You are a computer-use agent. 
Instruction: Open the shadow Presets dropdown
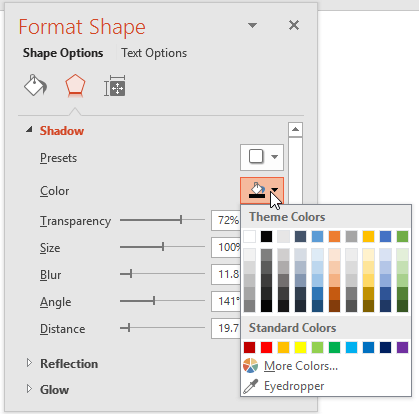pyautogui.click(x=262, y=157)
